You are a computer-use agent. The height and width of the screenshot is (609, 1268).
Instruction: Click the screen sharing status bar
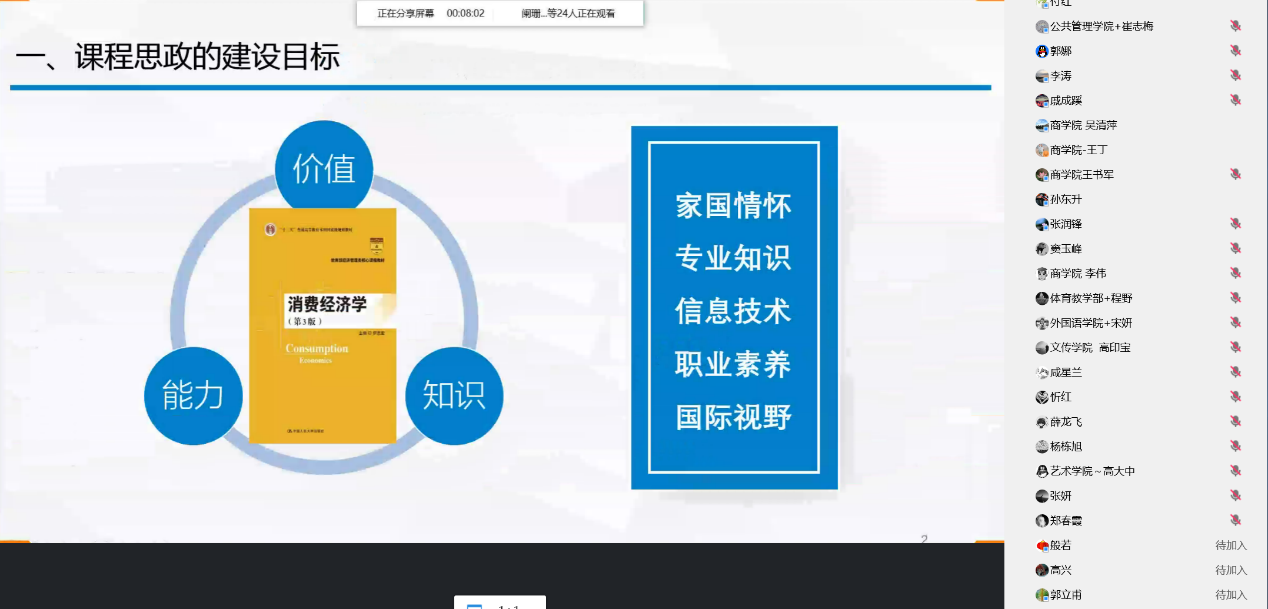click(500, 13)
